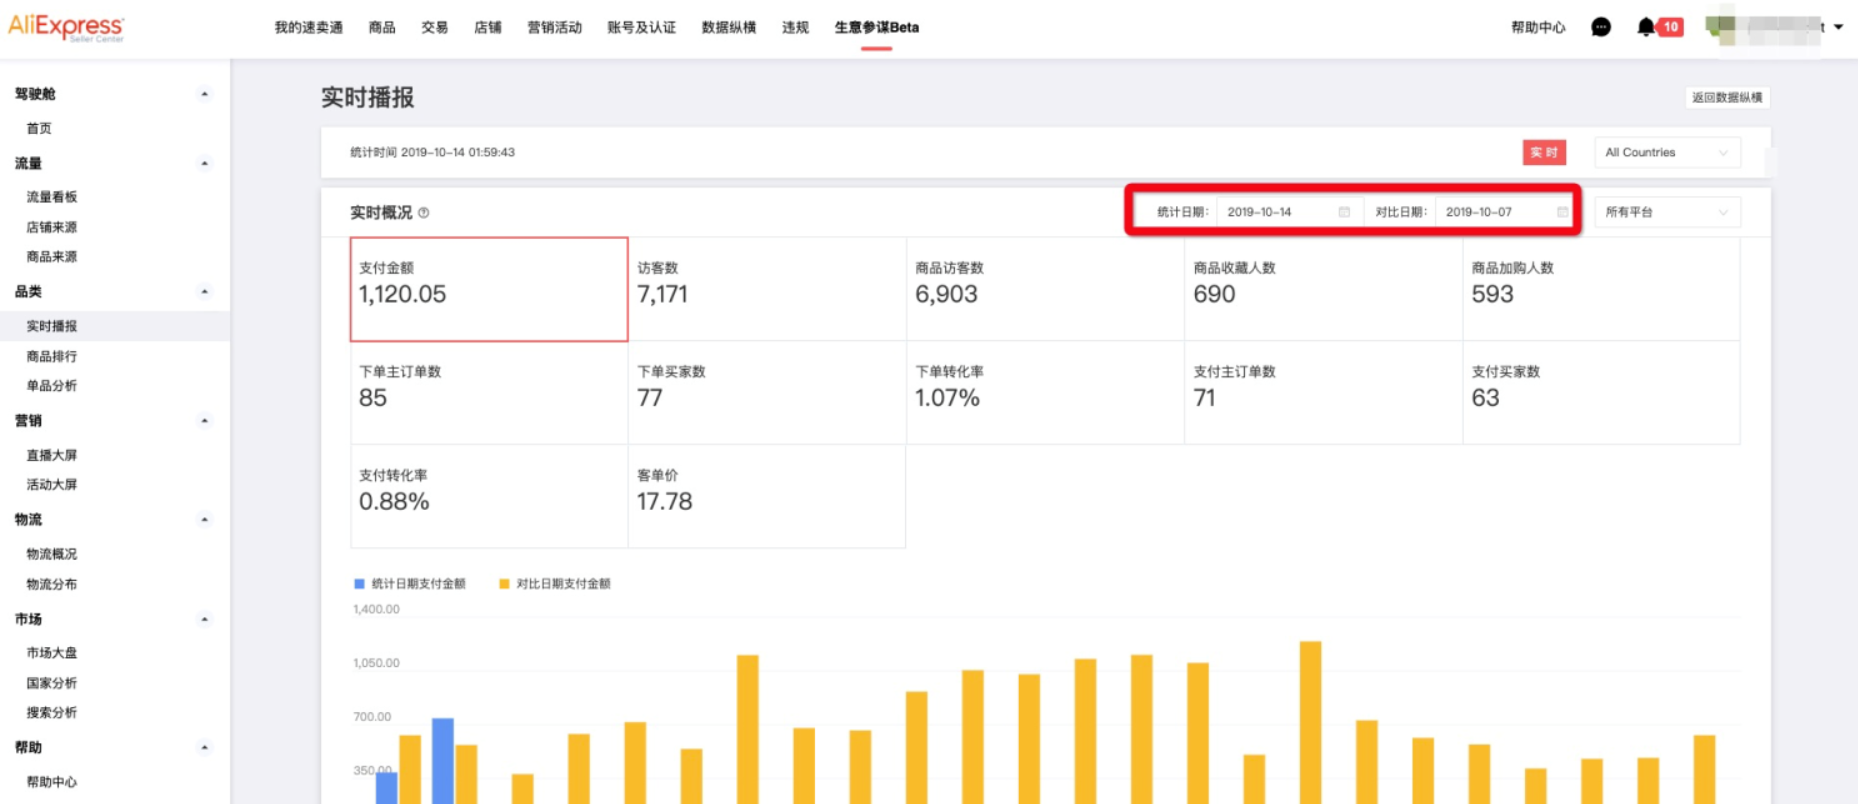
Task: Click the 返回数据纵横 button
Action: [x=1727, y=97]
